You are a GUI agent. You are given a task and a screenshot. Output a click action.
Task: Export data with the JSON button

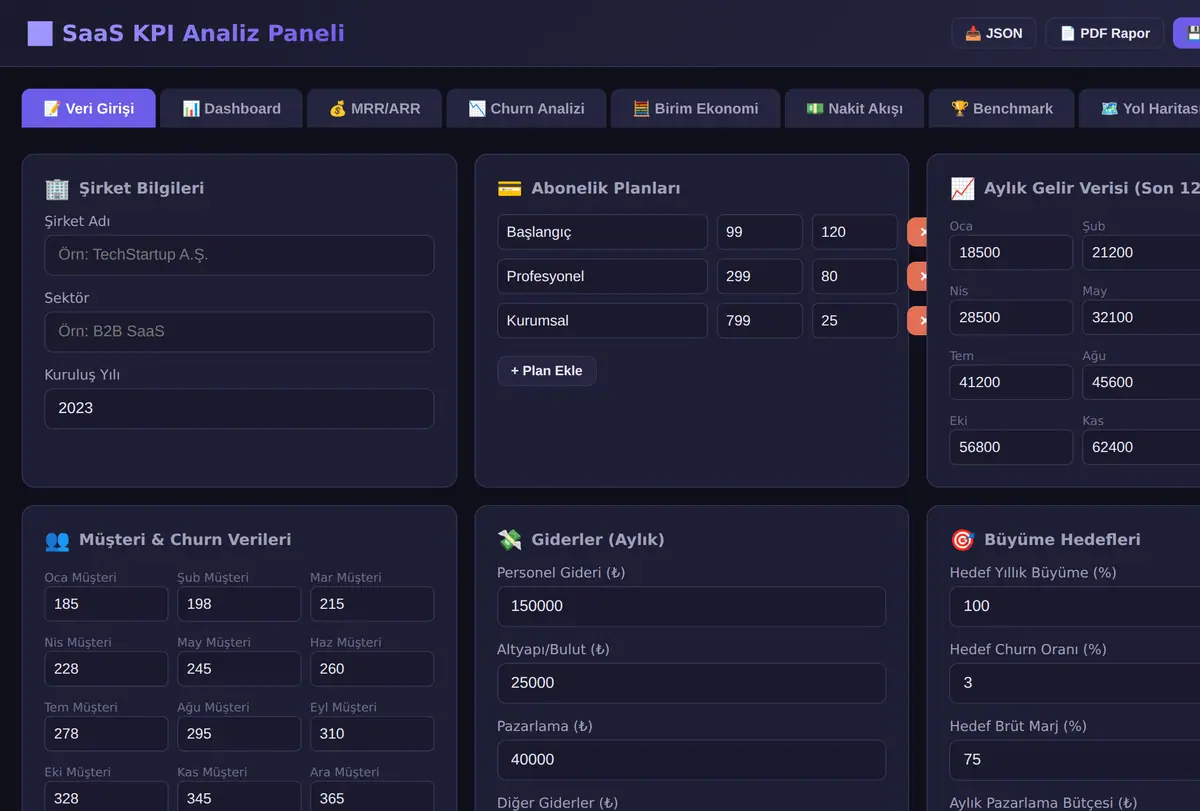[993, 33]
